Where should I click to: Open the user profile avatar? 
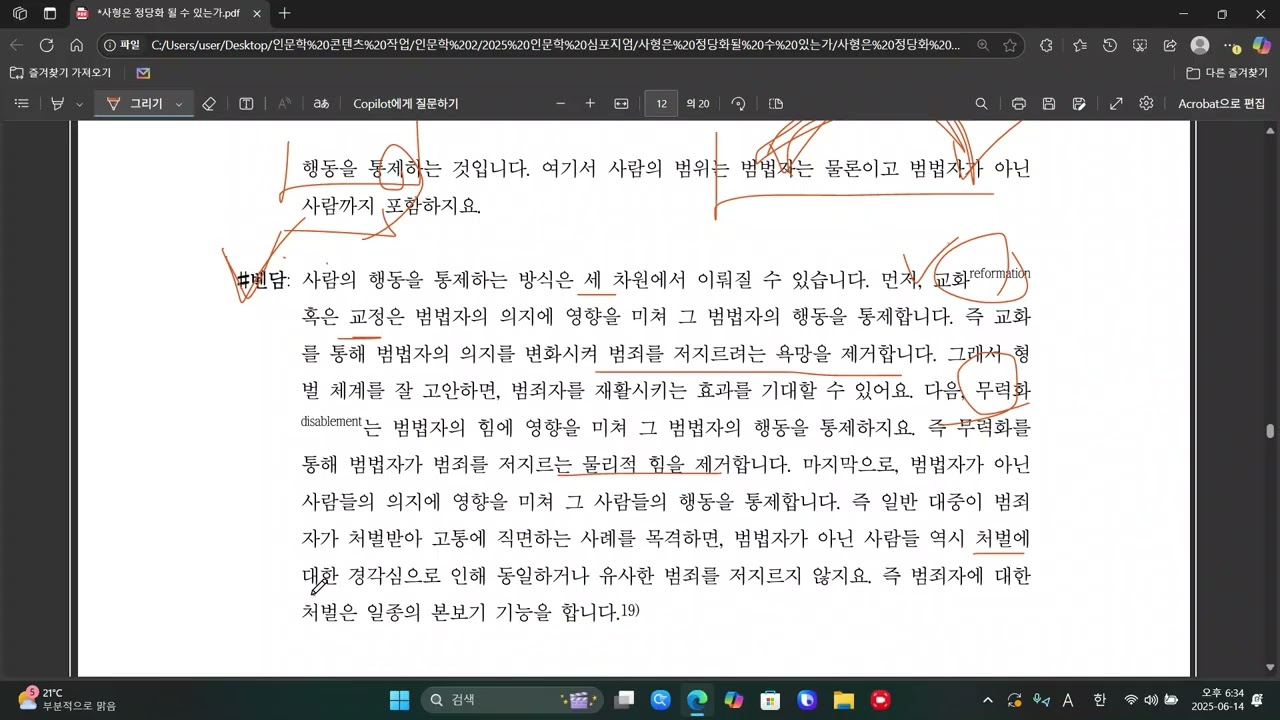click(x=1200, y=45)
